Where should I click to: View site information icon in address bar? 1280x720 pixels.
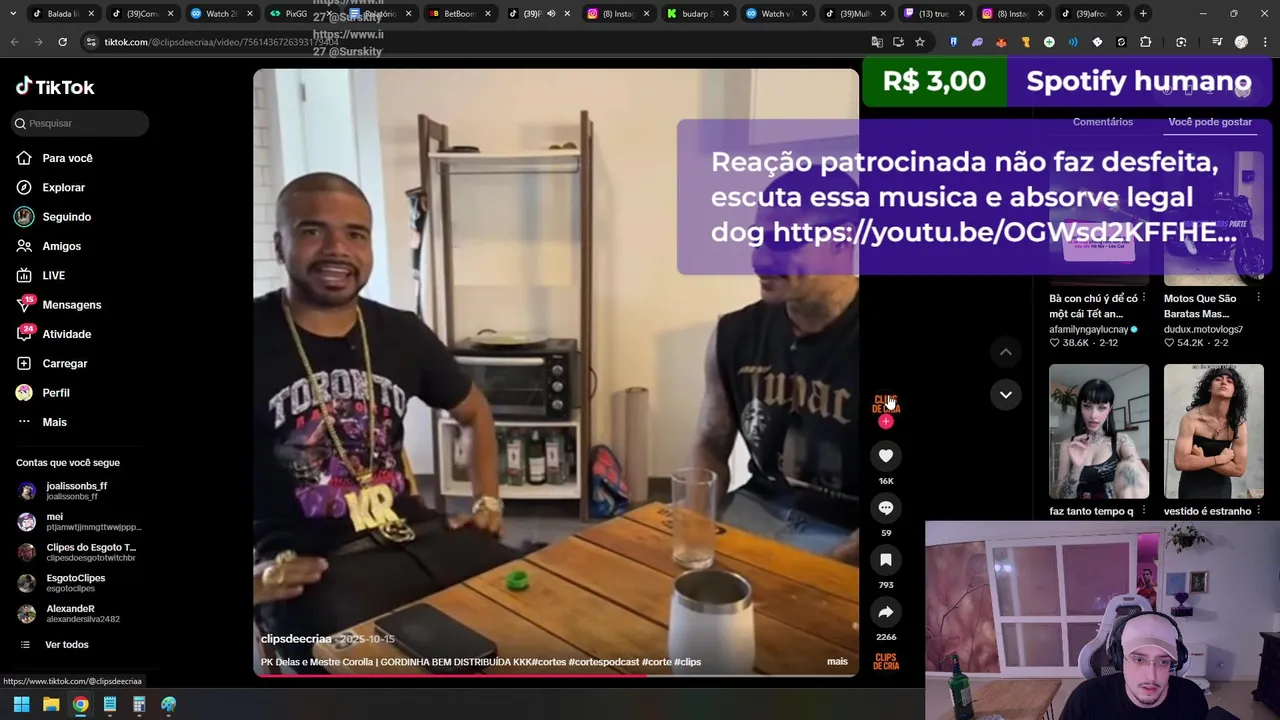(x=92, y=42)
